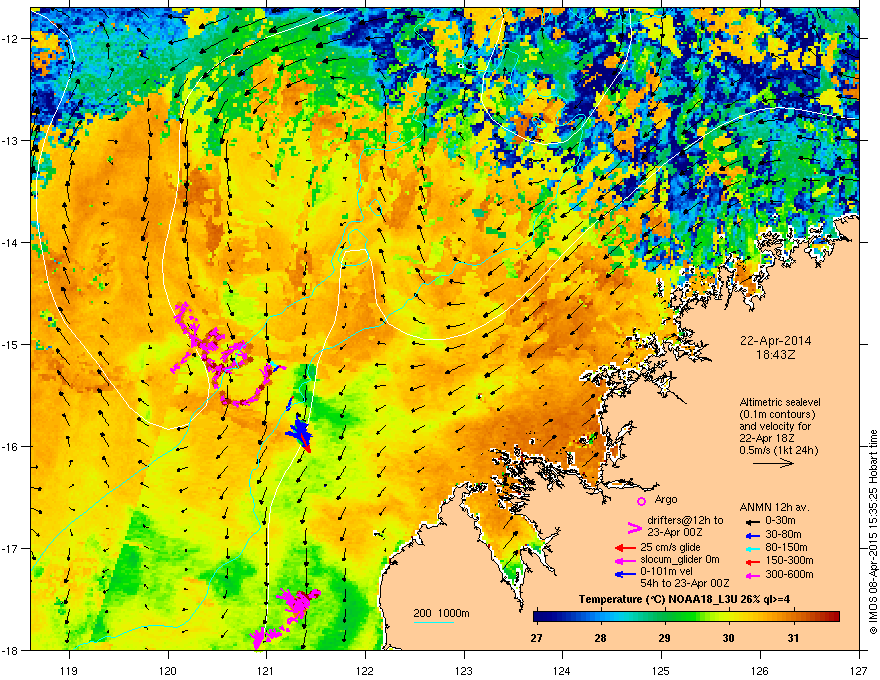The image size is (880, 680).
Task: Click the latitude axis label '-12'
Action: click(x=11, y=39)
